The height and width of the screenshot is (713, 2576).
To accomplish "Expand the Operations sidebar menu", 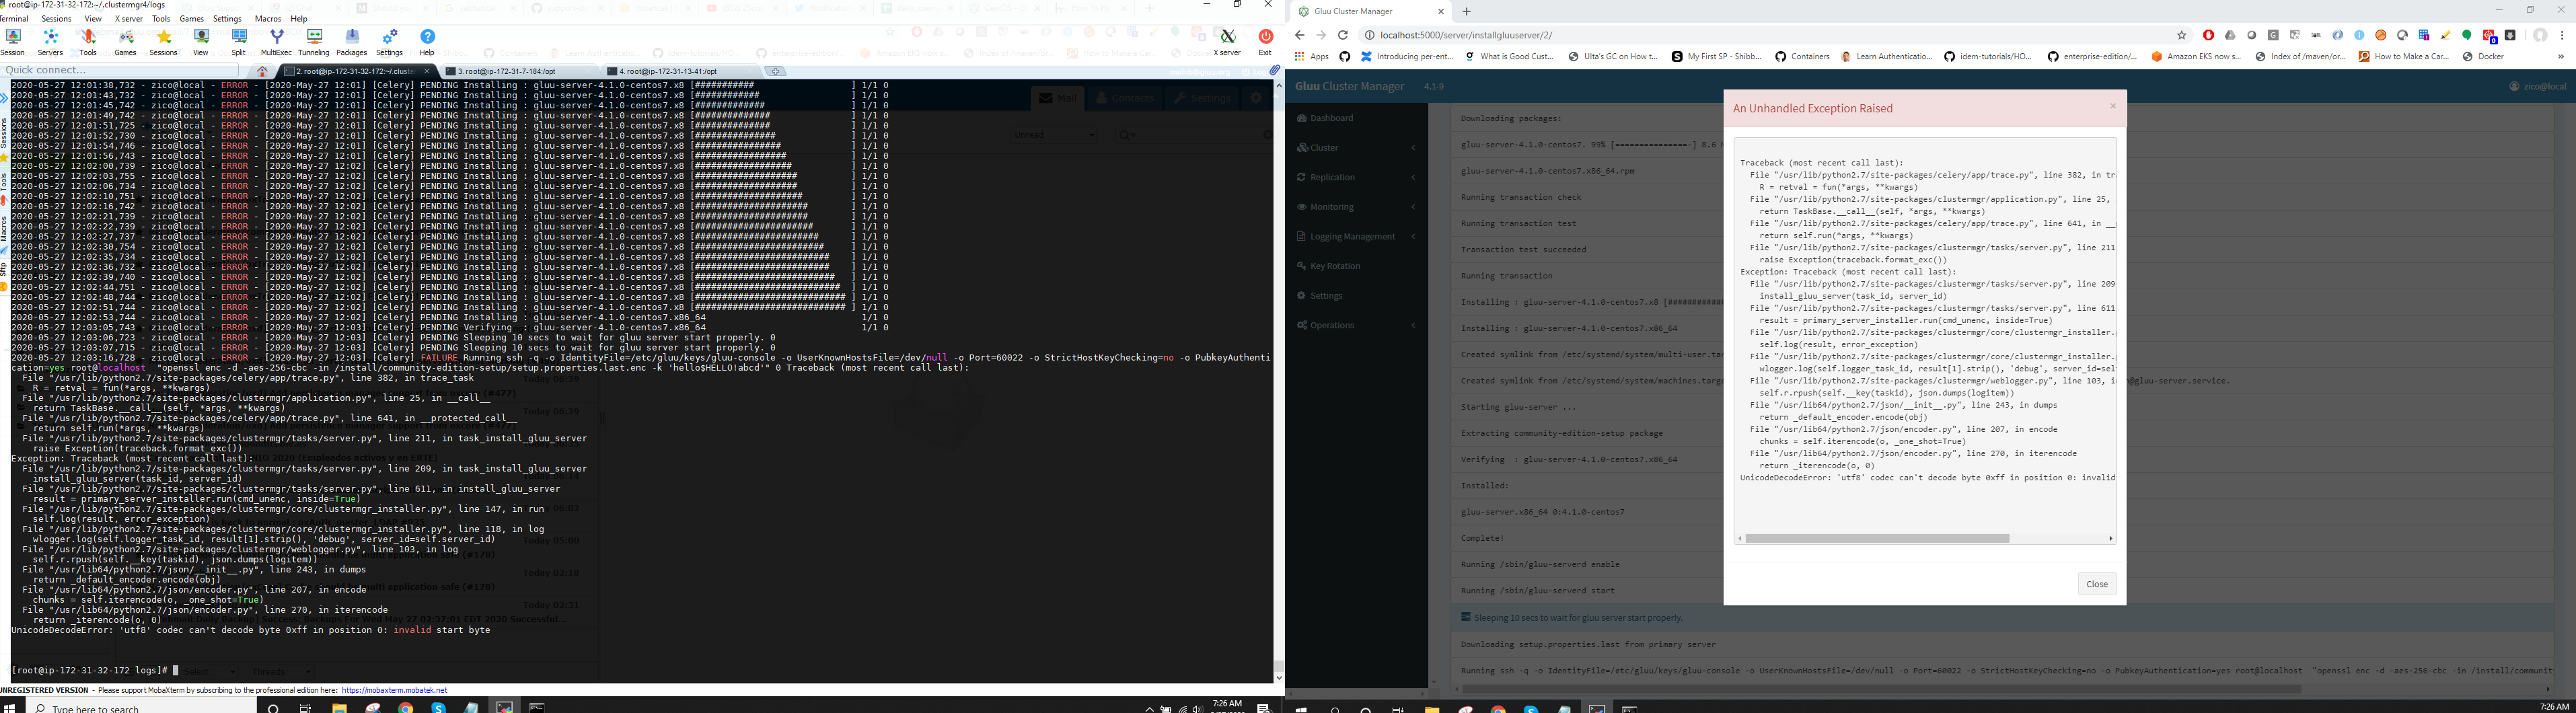I will [x=1356, y=325].
